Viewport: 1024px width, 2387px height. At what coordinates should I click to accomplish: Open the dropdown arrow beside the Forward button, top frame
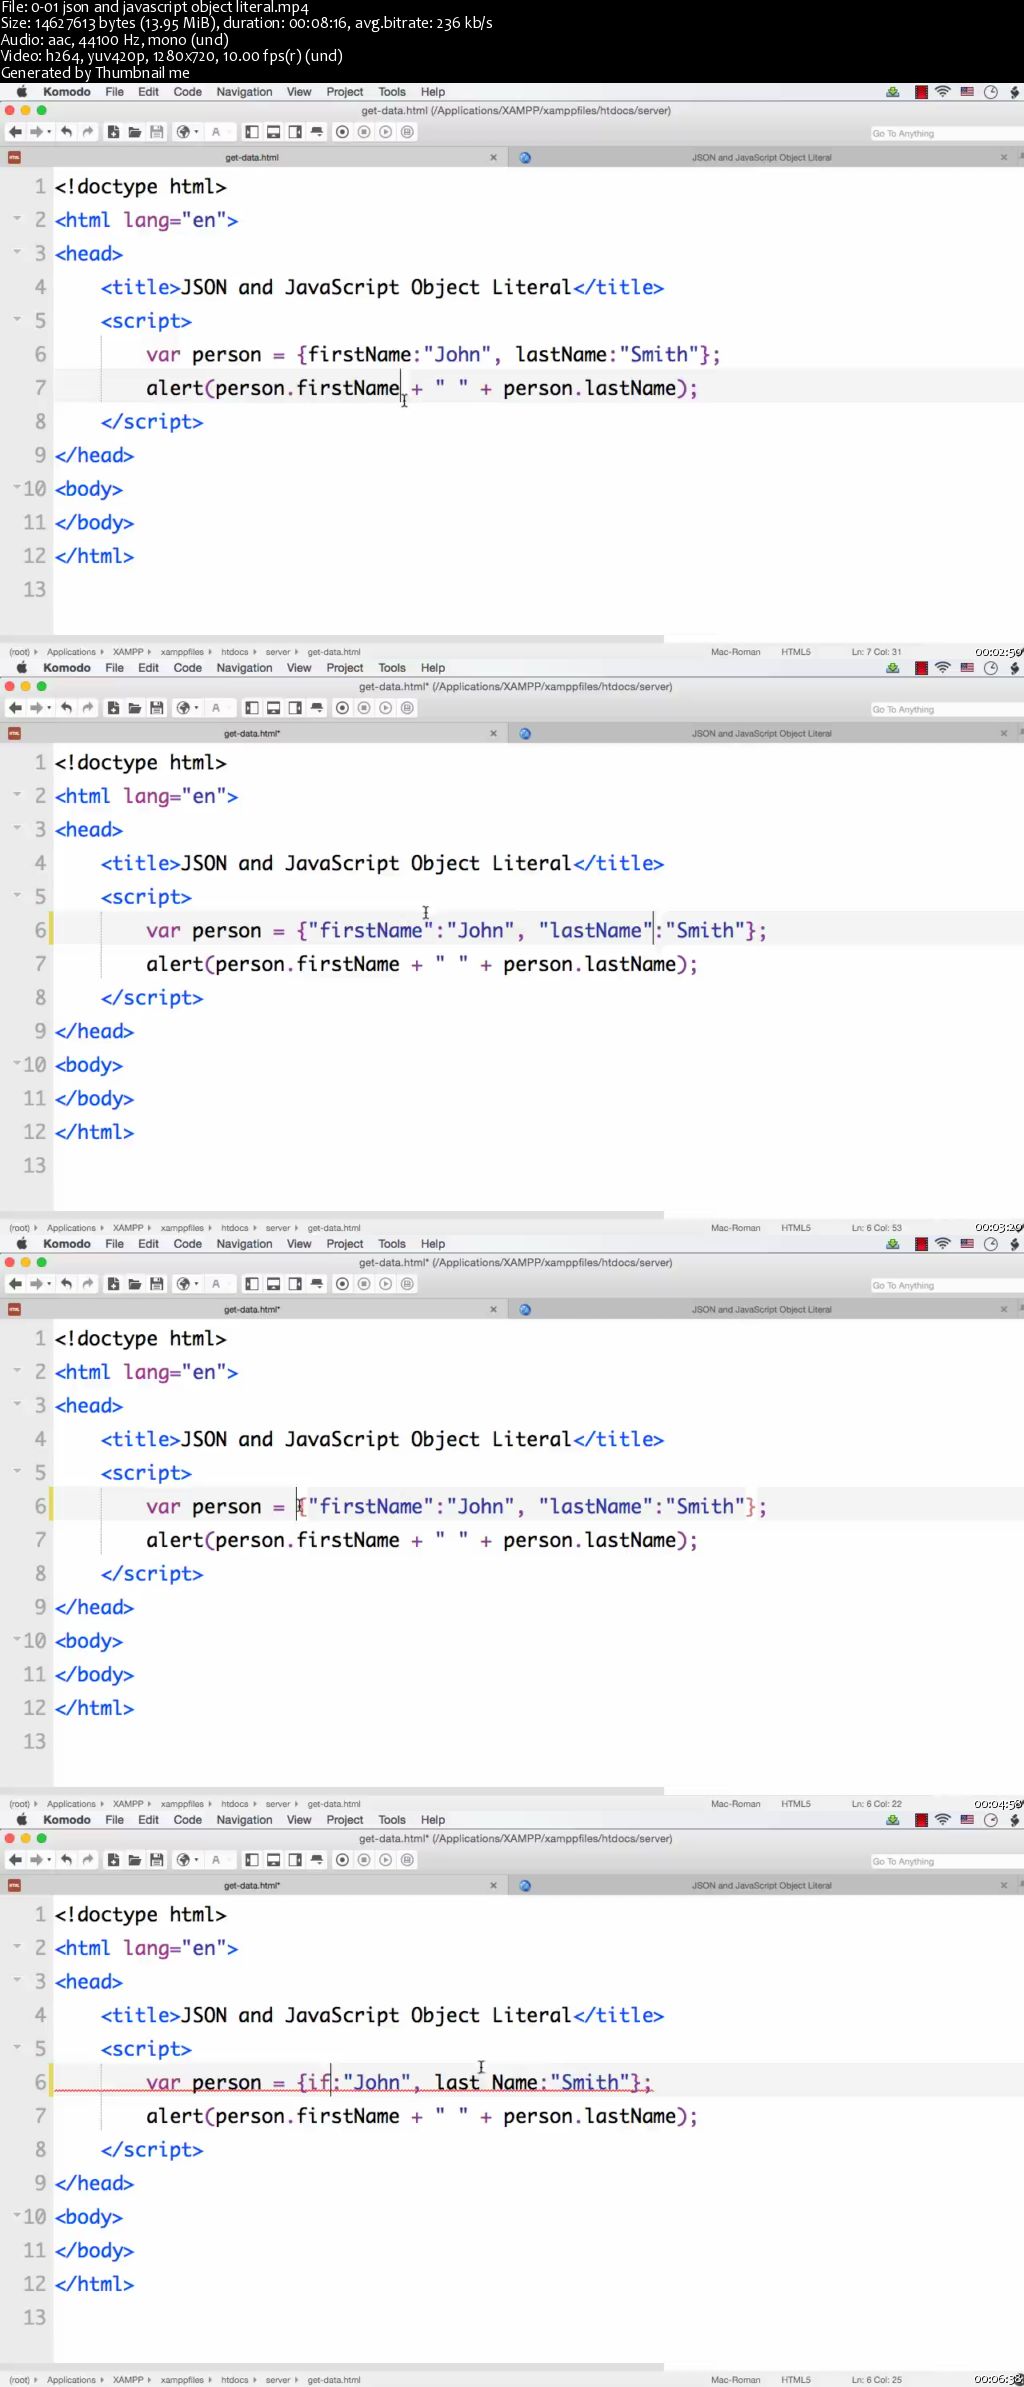[x=49, y=132]
